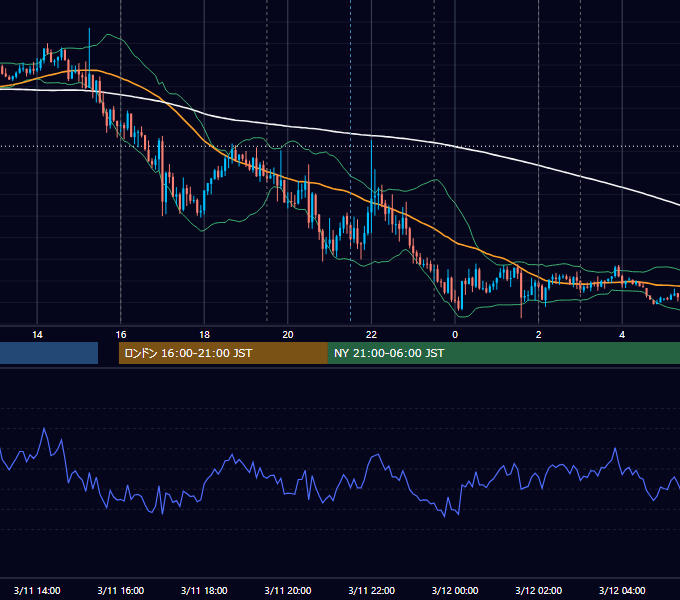Click the 2 hour axis label
This screenshot has width=680, height=600.
(539, 335)
